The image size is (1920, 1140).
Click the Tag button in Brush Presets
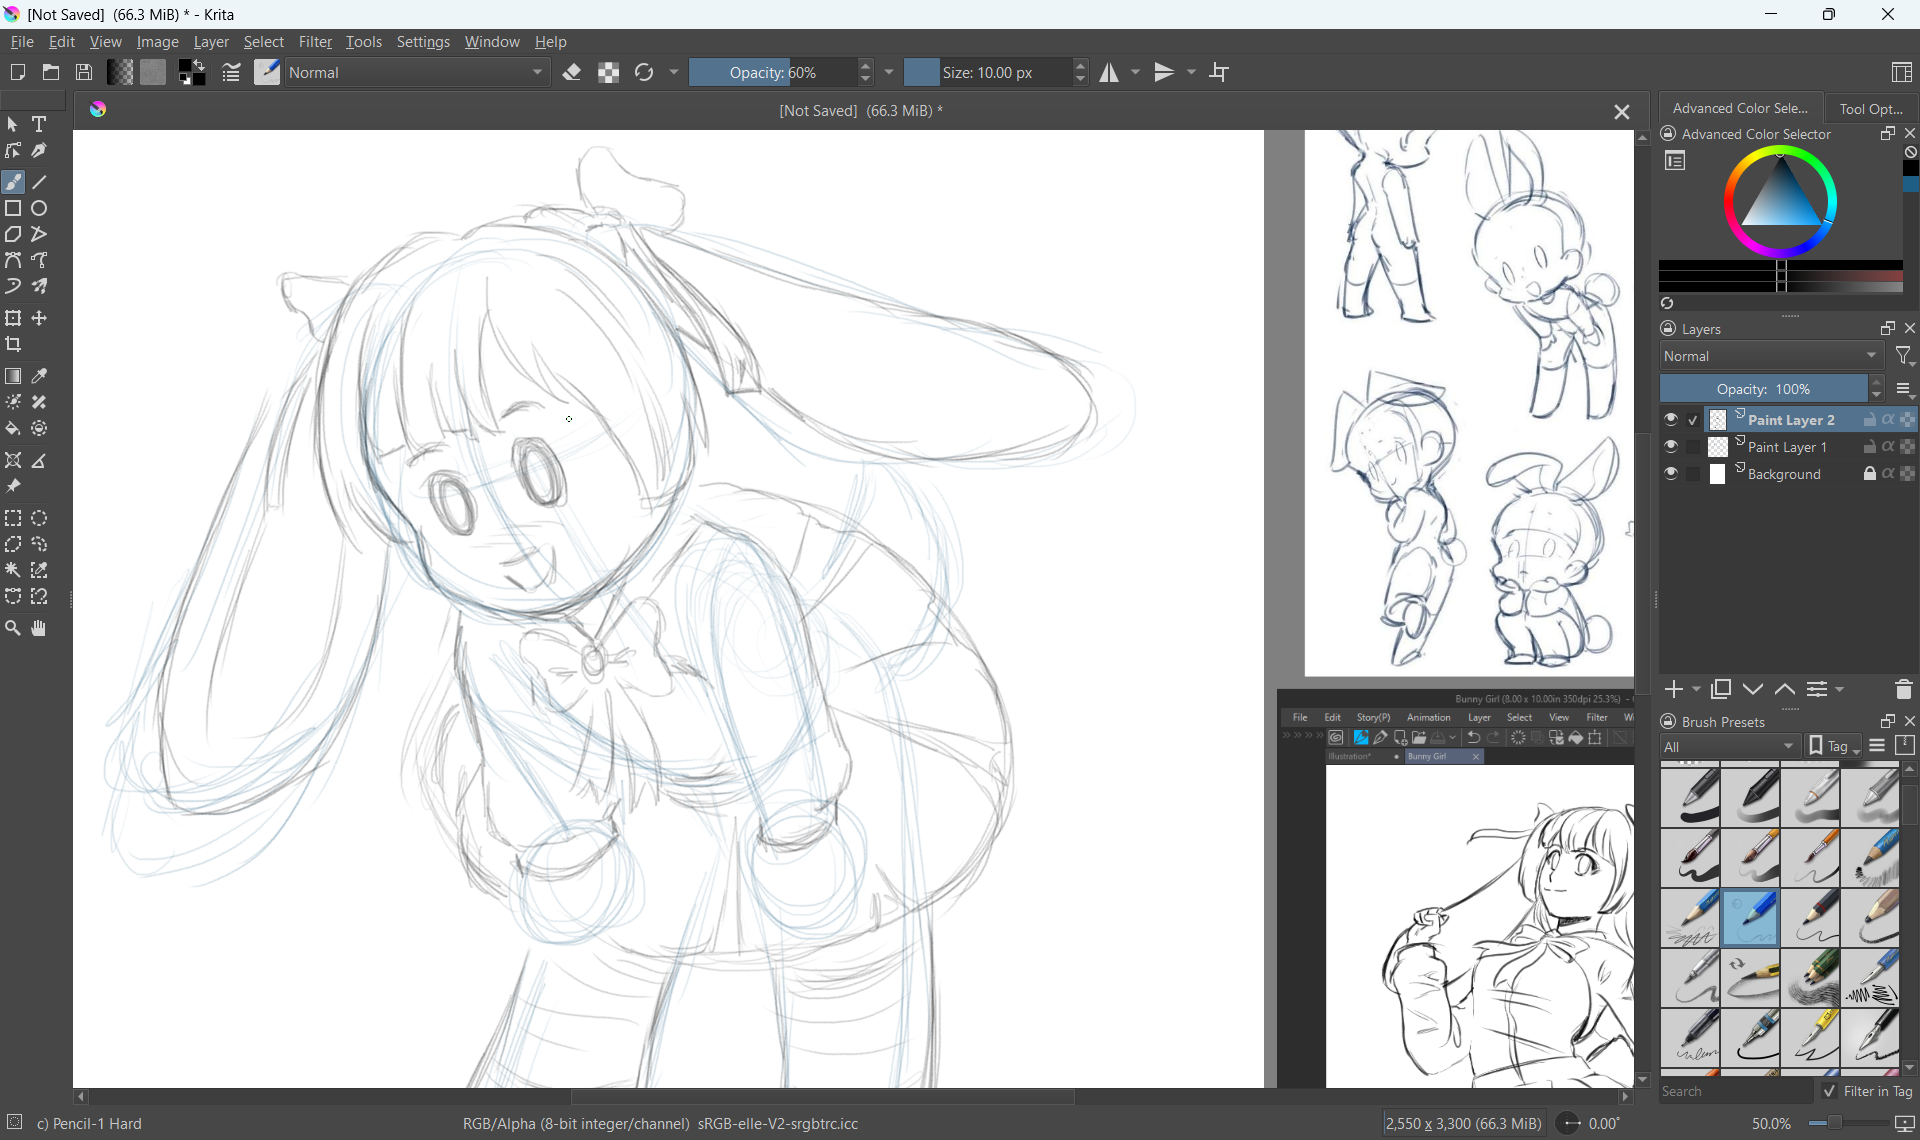(x=1834, y=747)
